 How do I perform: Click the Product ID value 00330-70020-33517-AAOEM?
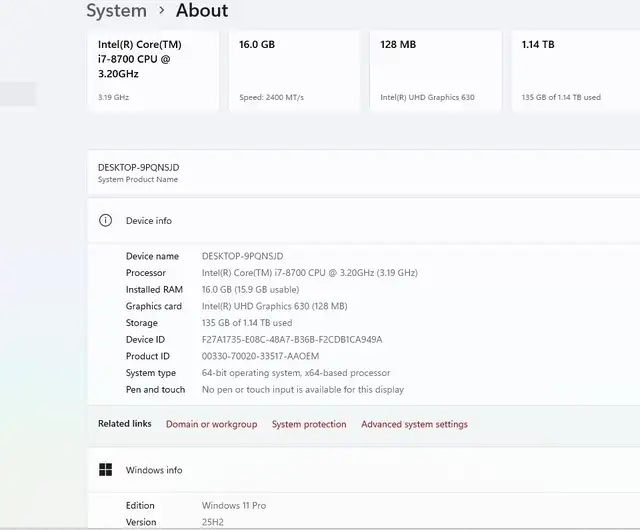pos(260,356)
